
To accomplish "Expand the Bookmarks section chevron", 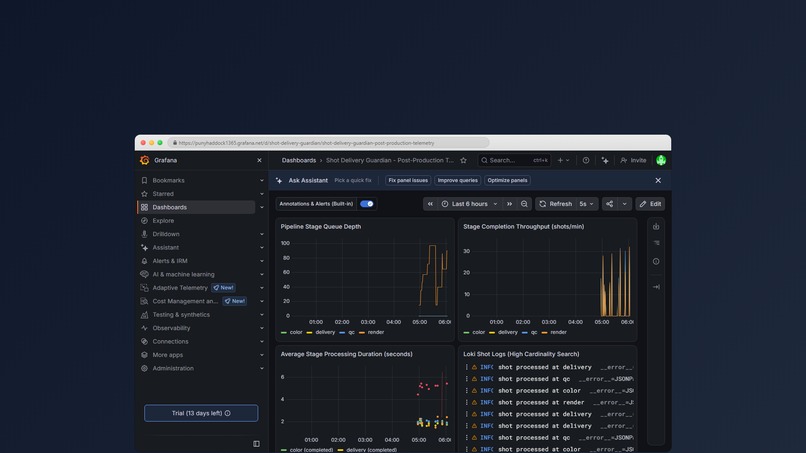I will pyautogui.click(x=262, y=180).
